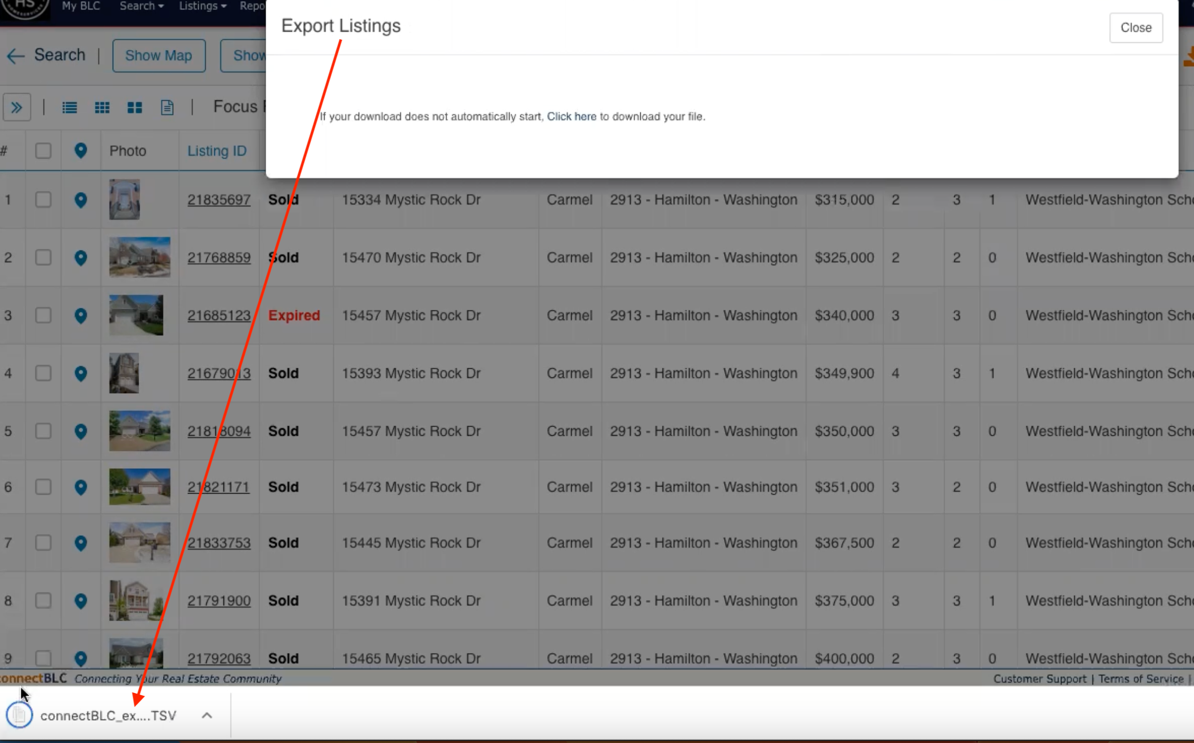This screenshot has height=743, width=1194.
Task: Click the map pin for expired listing 21685123
Action: pos(81,315)
